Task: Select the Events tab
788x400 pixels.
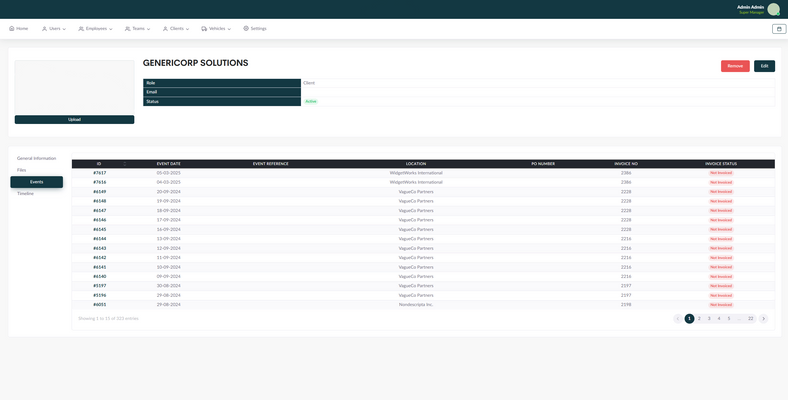Action: pyautogui.click(x=37, y=182)
